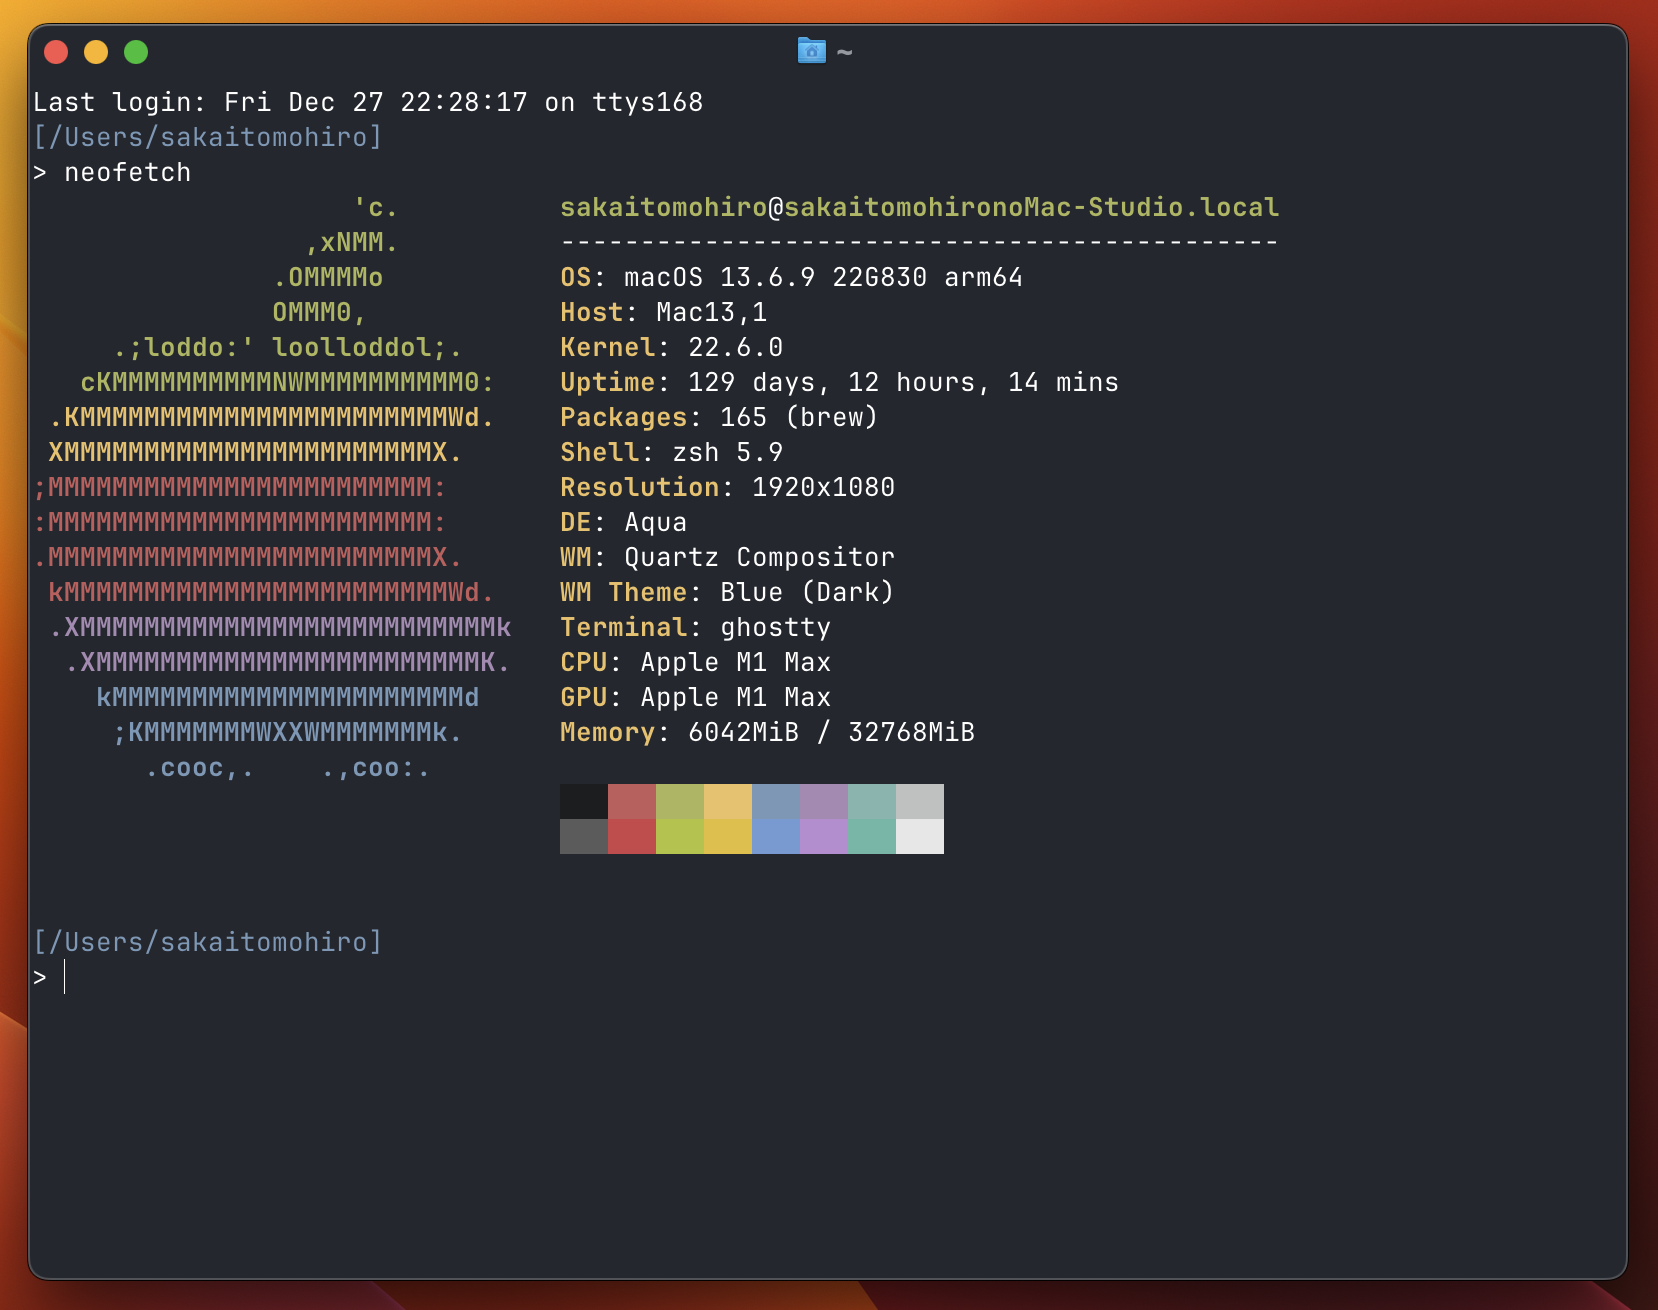Click the bright red swatch in lower palette row
This screenshot has width=1658, height=1310.
(632, 837)
